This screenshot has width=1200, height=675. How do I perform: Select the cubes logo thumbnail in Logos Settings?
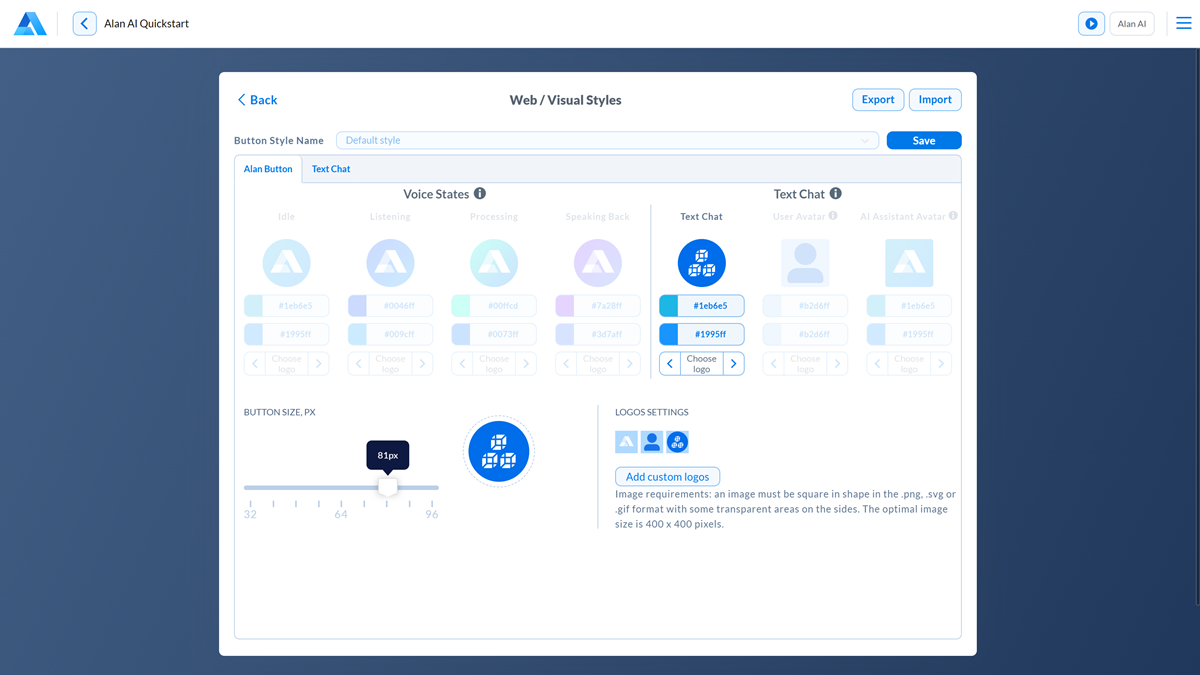[x=677, y=441]
